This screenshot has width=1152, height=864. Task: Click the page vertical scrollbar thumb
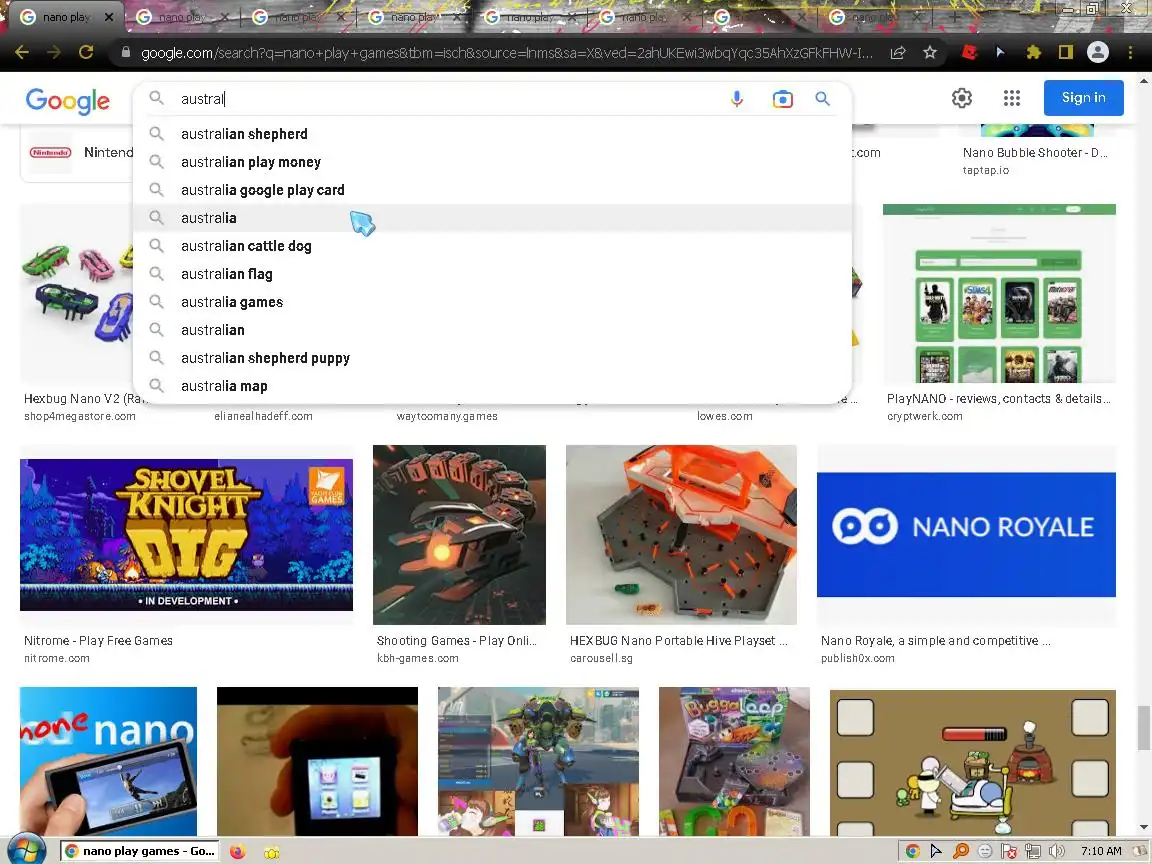click(1144, 727)
